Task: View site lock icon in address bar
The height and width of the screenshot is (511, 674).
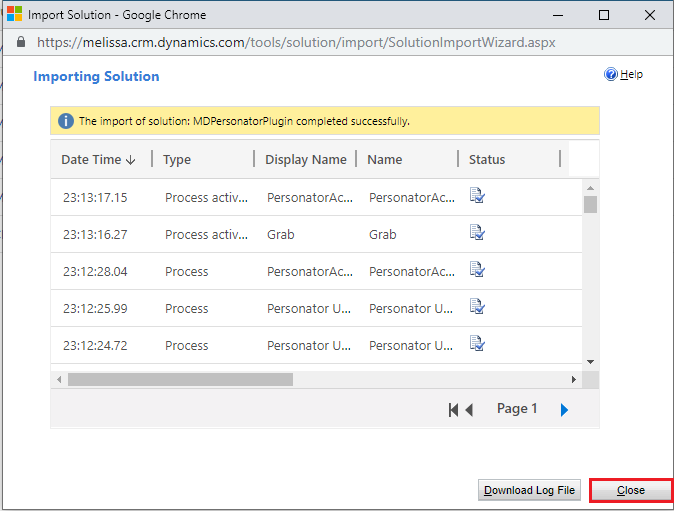Action: click(22, 43)
